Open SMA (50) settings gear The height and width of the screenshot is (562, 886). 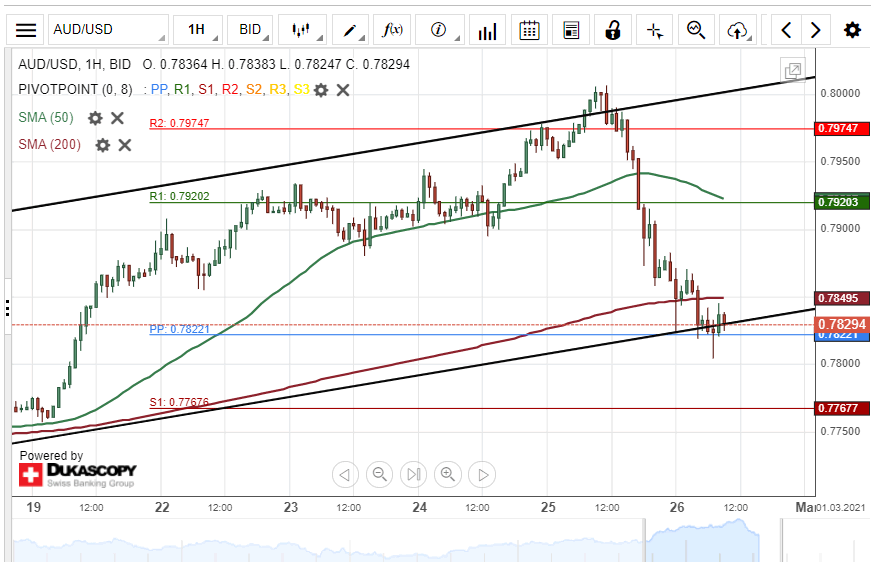click(95, 118)
